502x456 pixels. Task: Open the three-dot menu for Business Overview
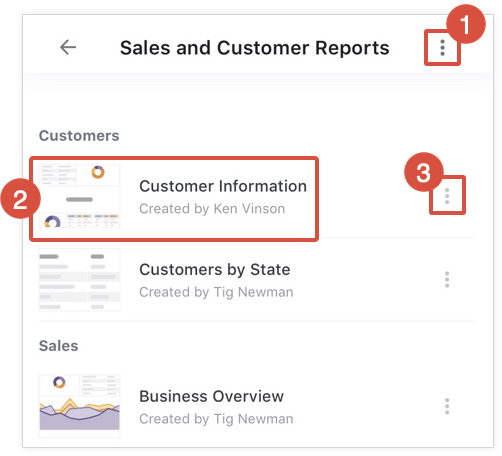coord(447,406)
